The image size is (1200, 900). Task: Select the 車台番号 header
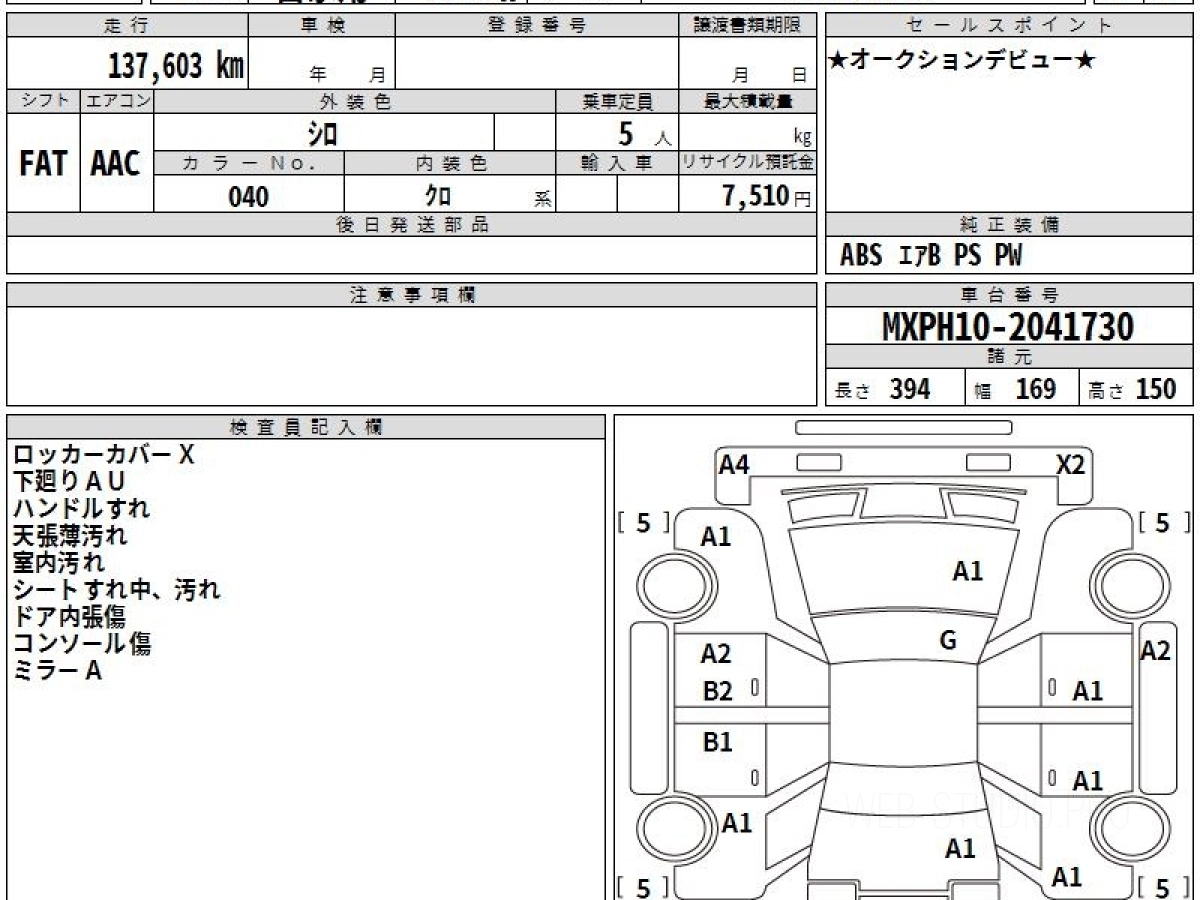click(1009, 295)
